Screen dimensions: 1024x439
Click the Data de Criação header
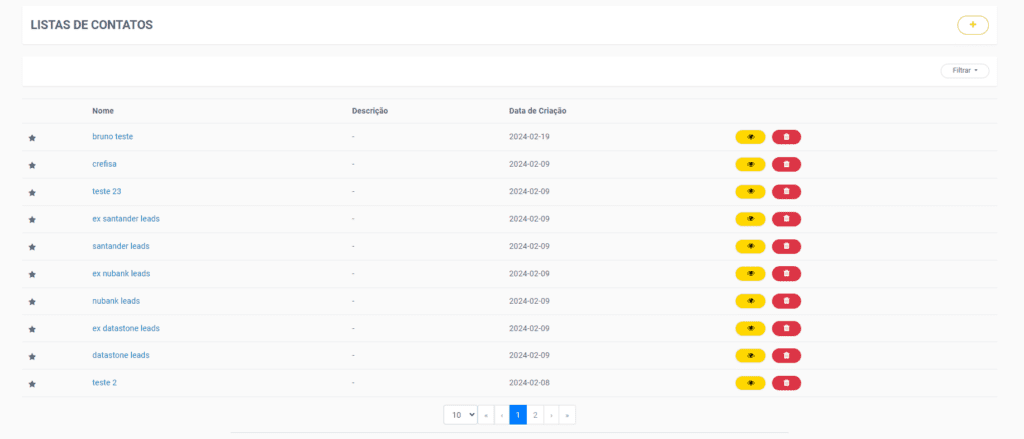click(537, 111)
